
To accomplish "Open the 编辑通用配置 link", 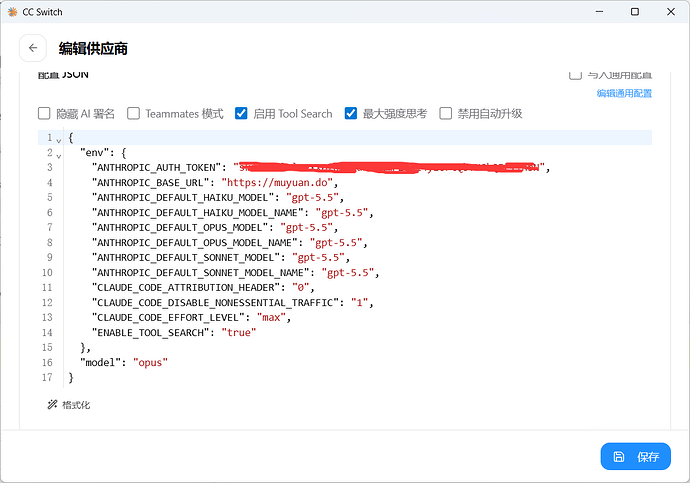I will coord(624,93).
